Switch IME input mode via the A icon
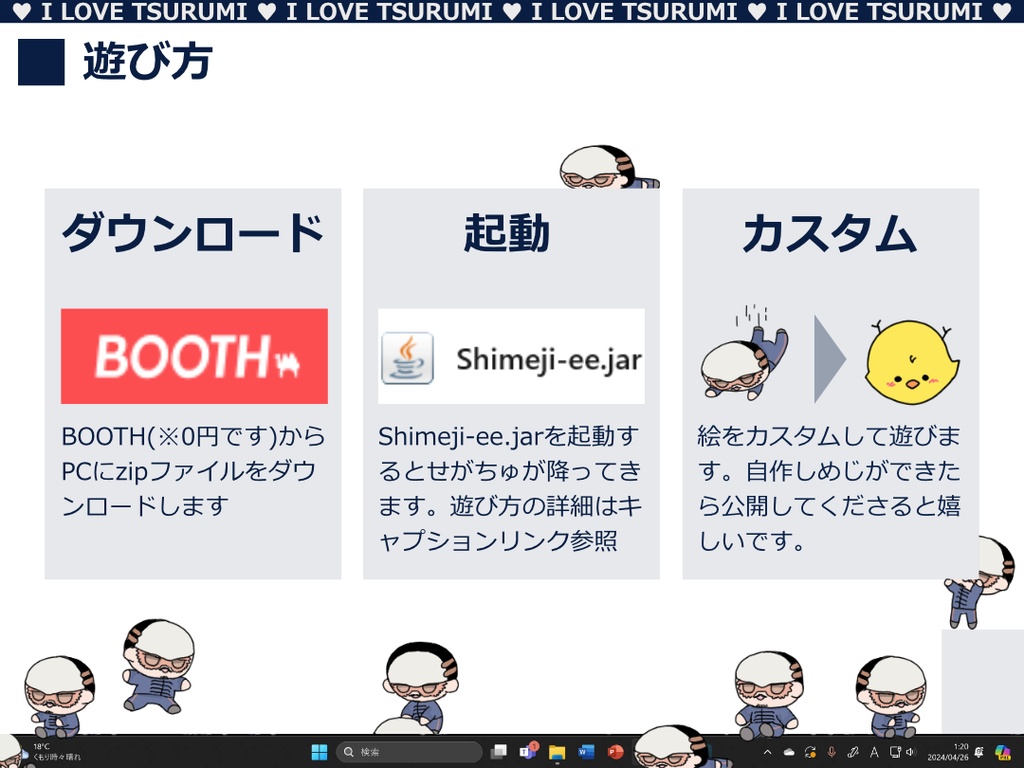This screenshot has width=1024, height=768. click(874, 751)
